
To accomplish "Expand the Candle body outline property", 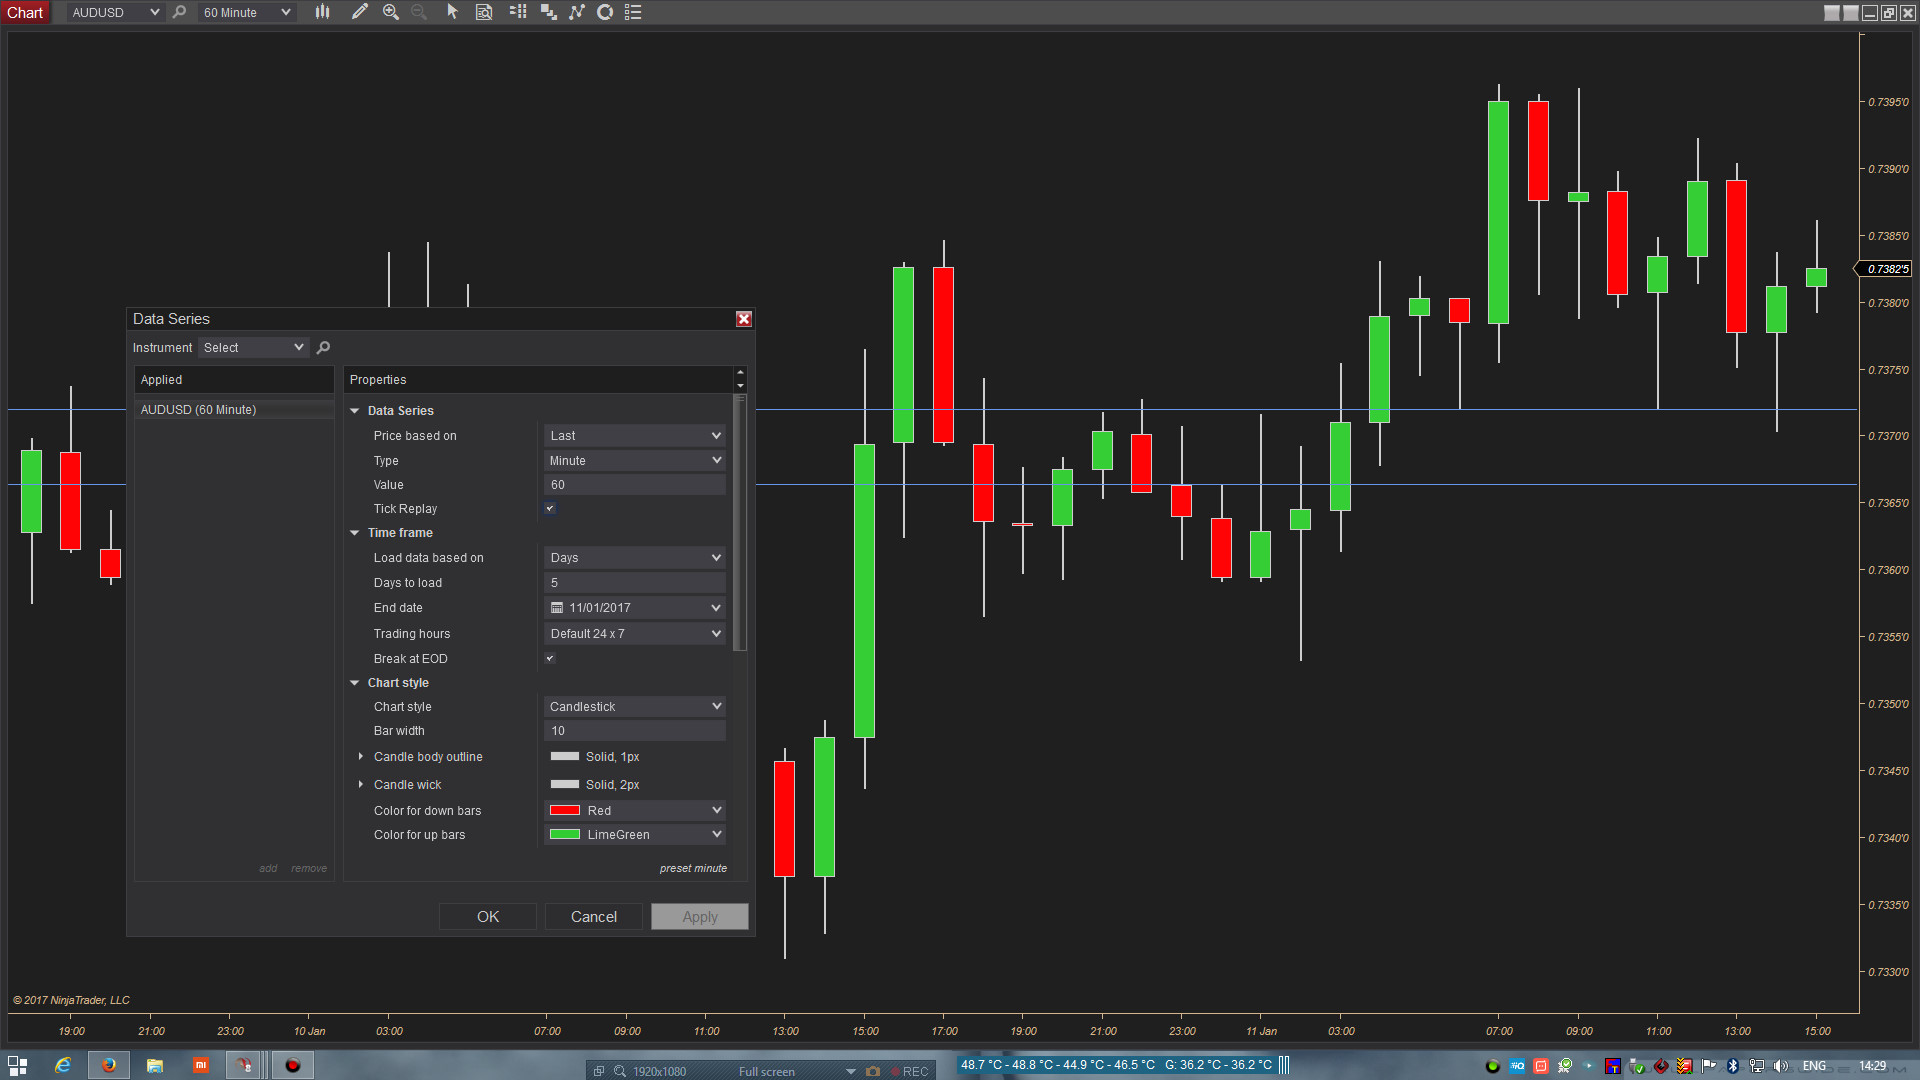I will point(361,757).
